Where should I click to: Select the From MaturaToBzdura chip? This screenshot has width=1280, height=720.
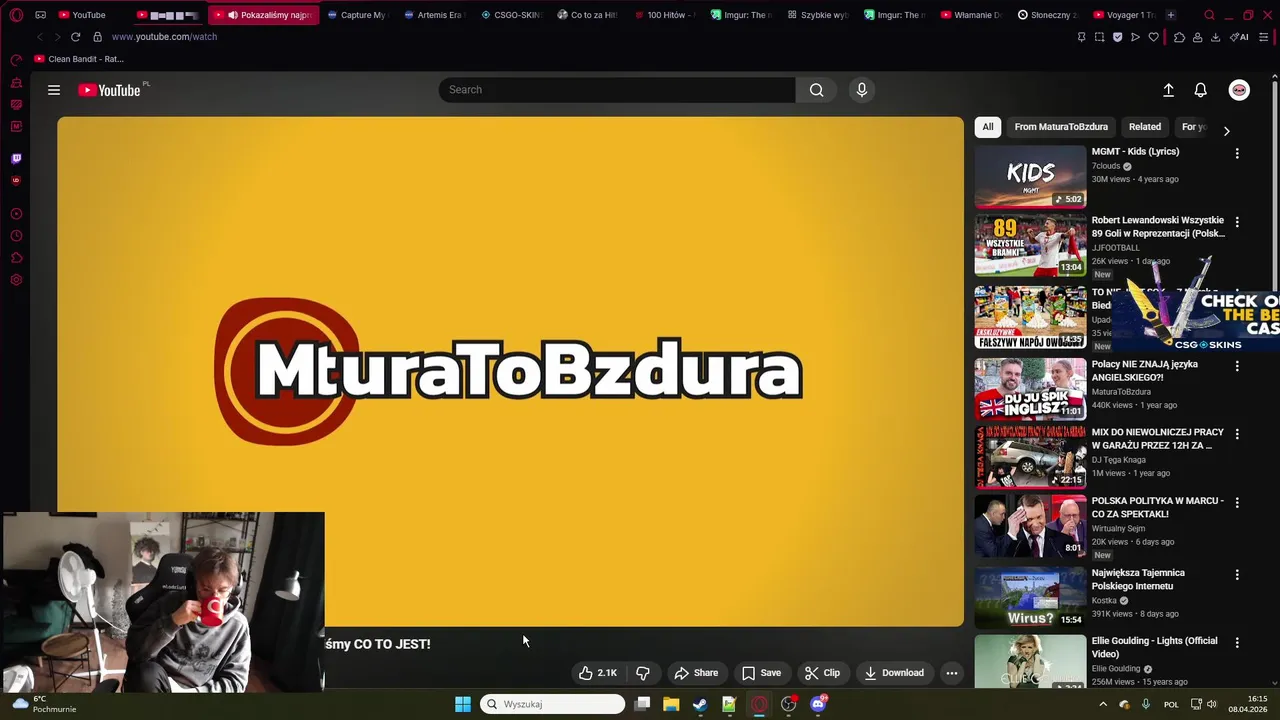click(1061, 127)
